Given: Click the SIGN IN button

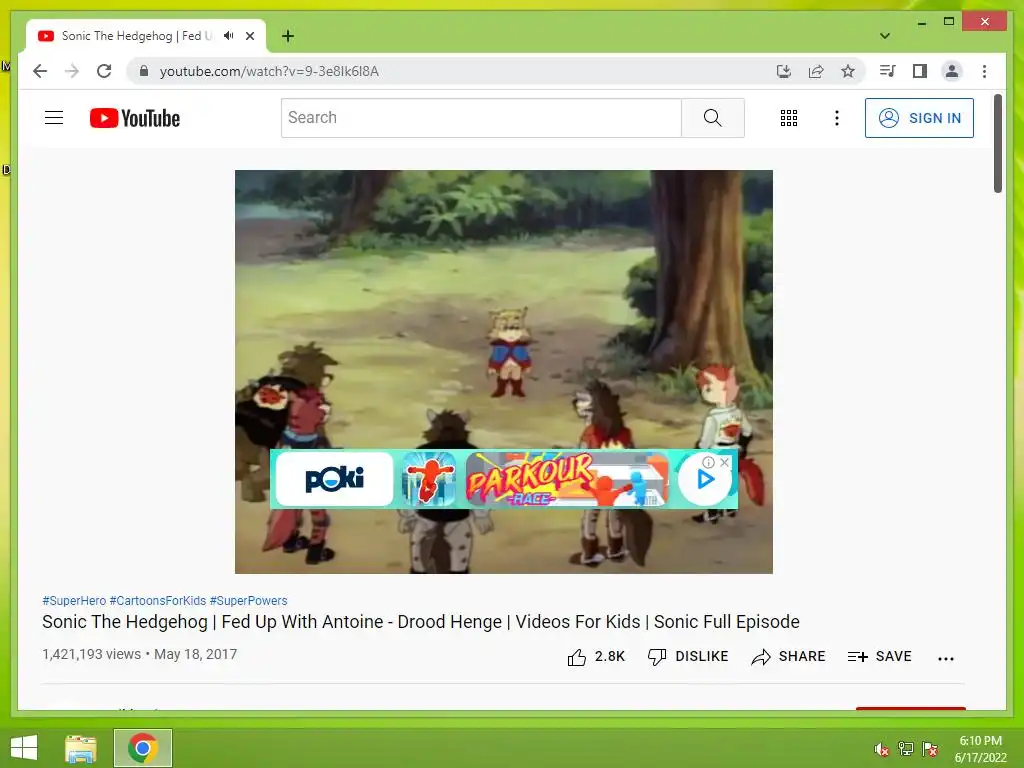Looking at the screenshot, I should [919, 118].
